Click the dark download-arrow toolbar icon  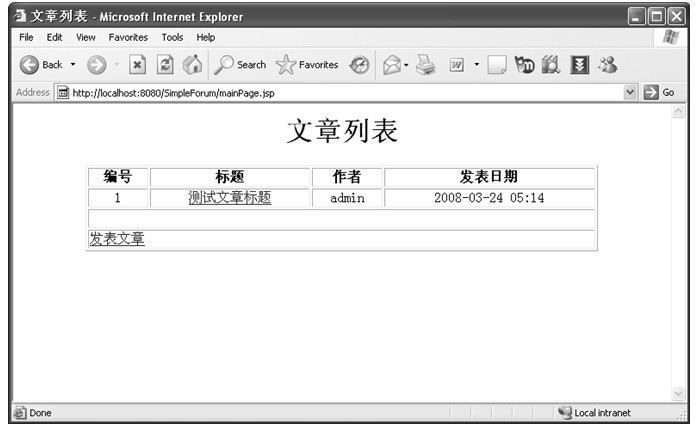point(580,65)
